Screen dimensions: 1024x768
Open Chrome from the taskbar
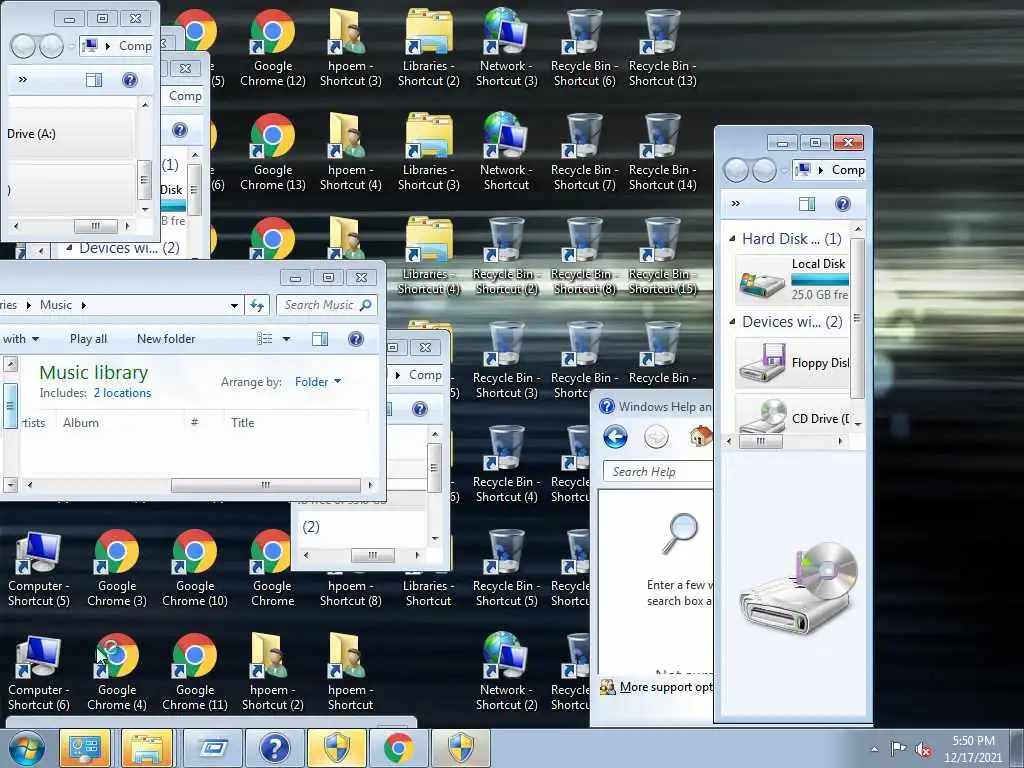398,748
